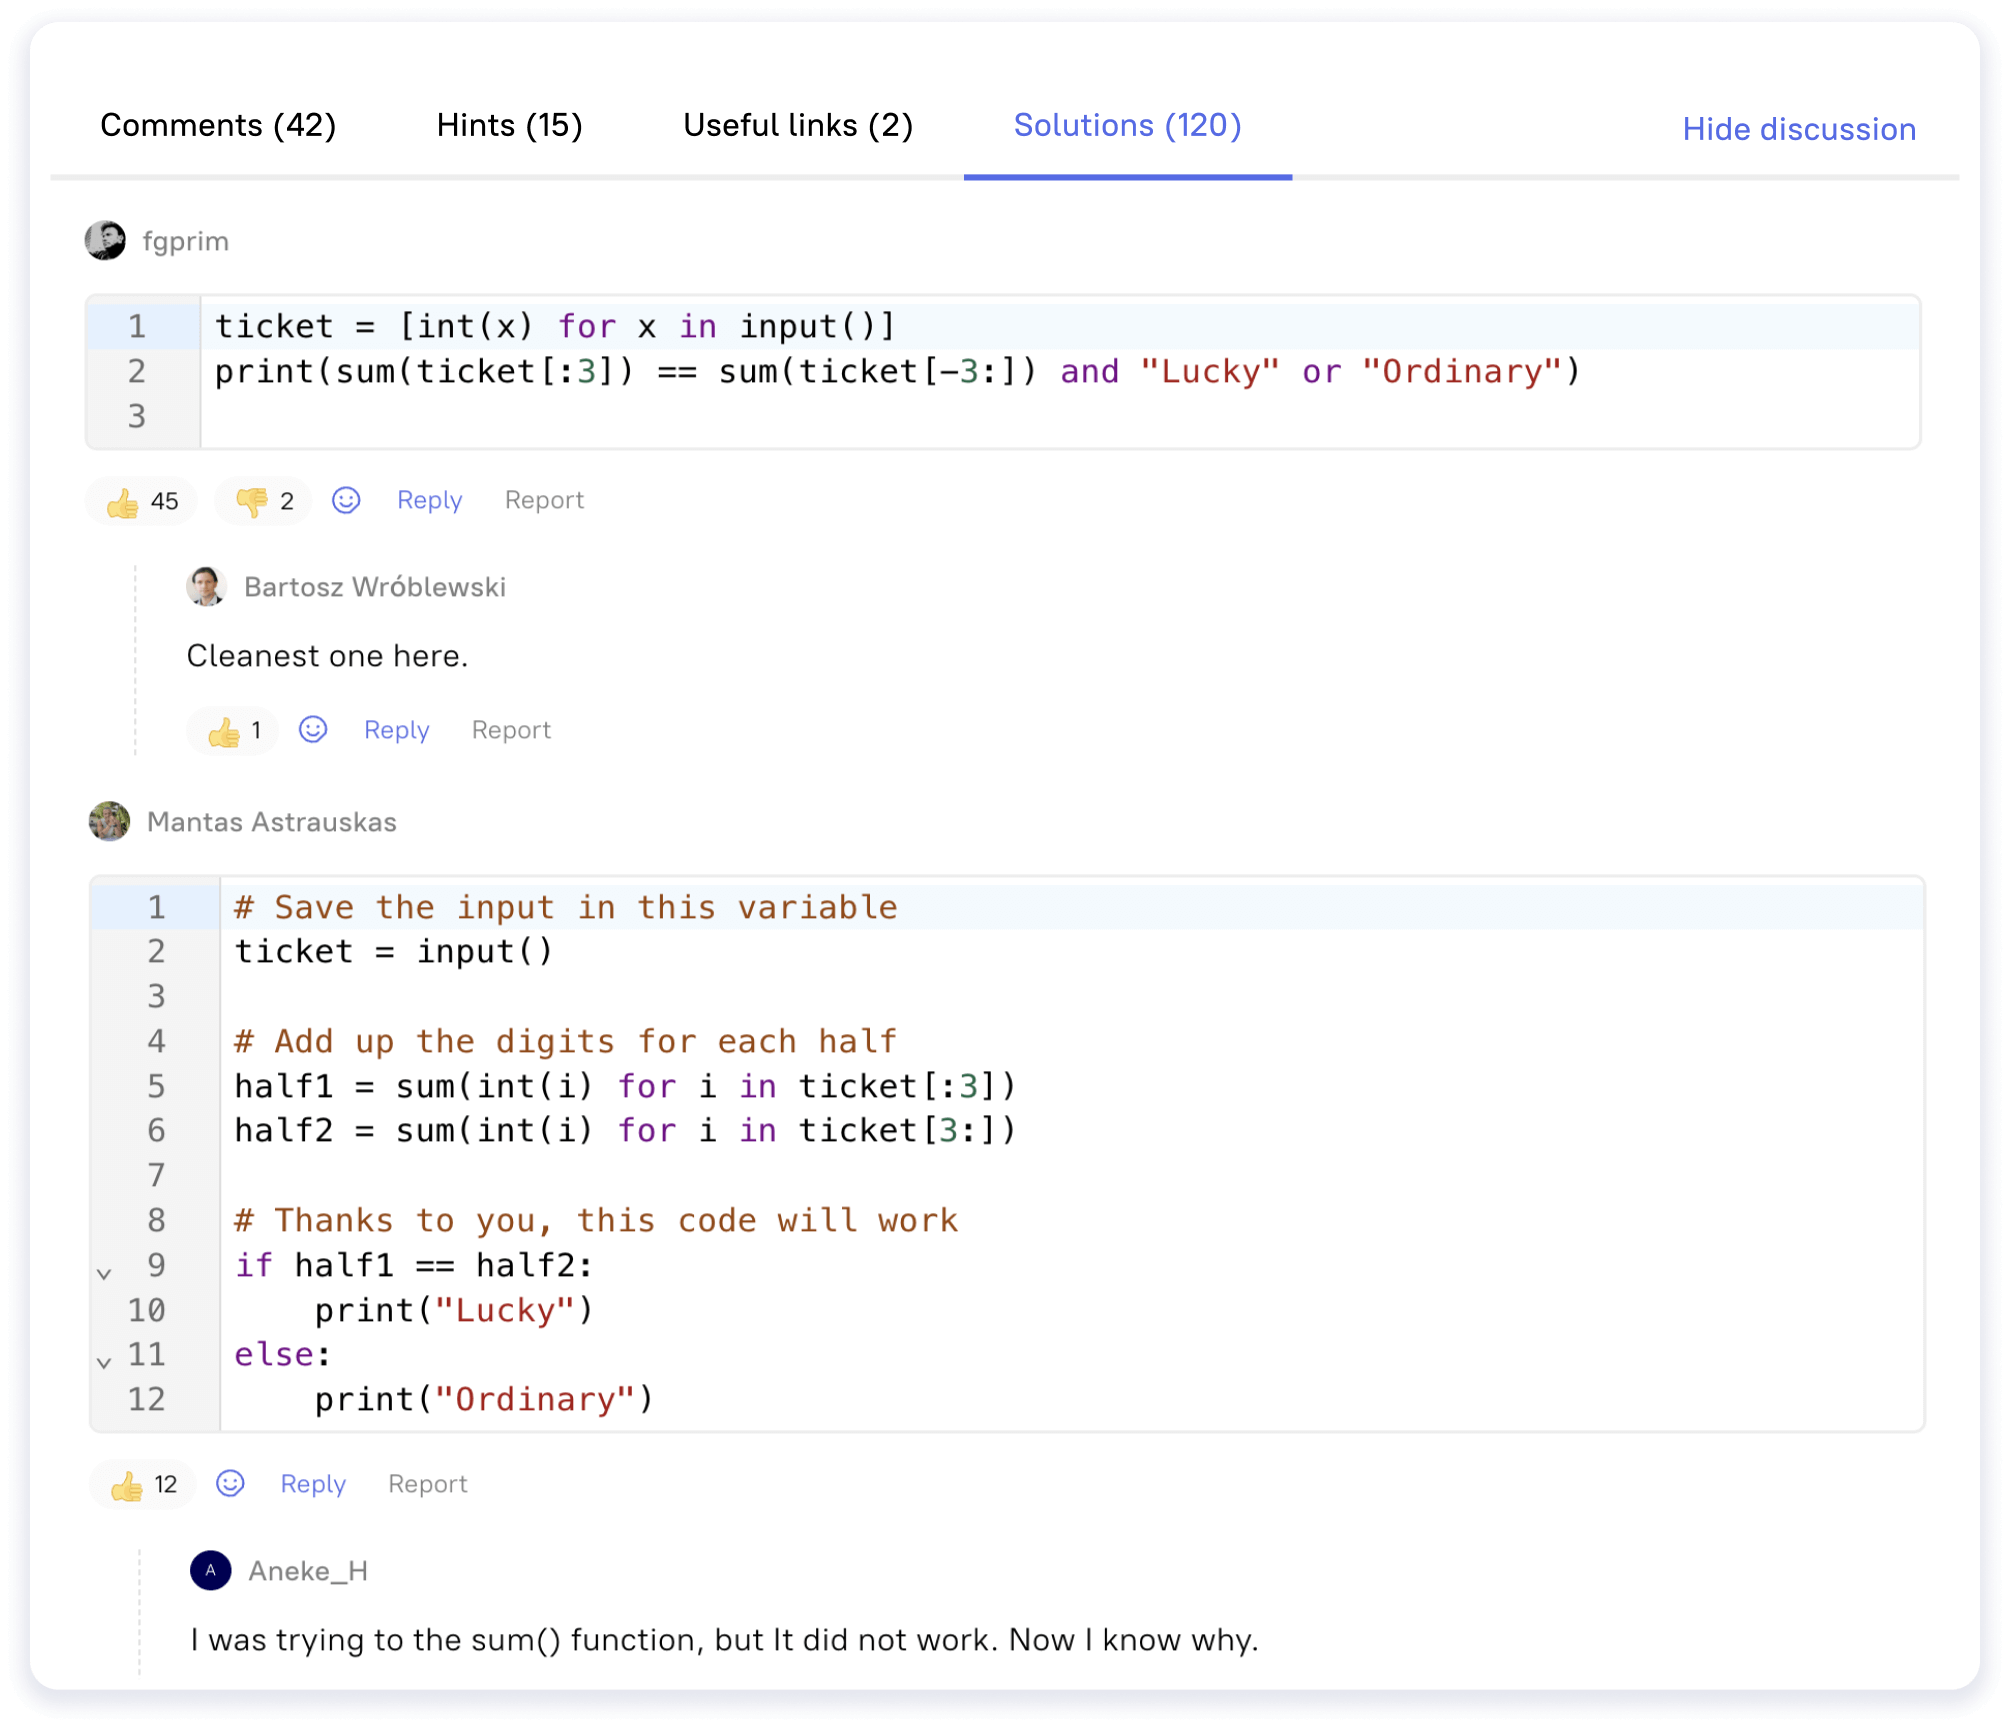Open the Hints (15) tab

pyautogui.click(x=509, y=126)
